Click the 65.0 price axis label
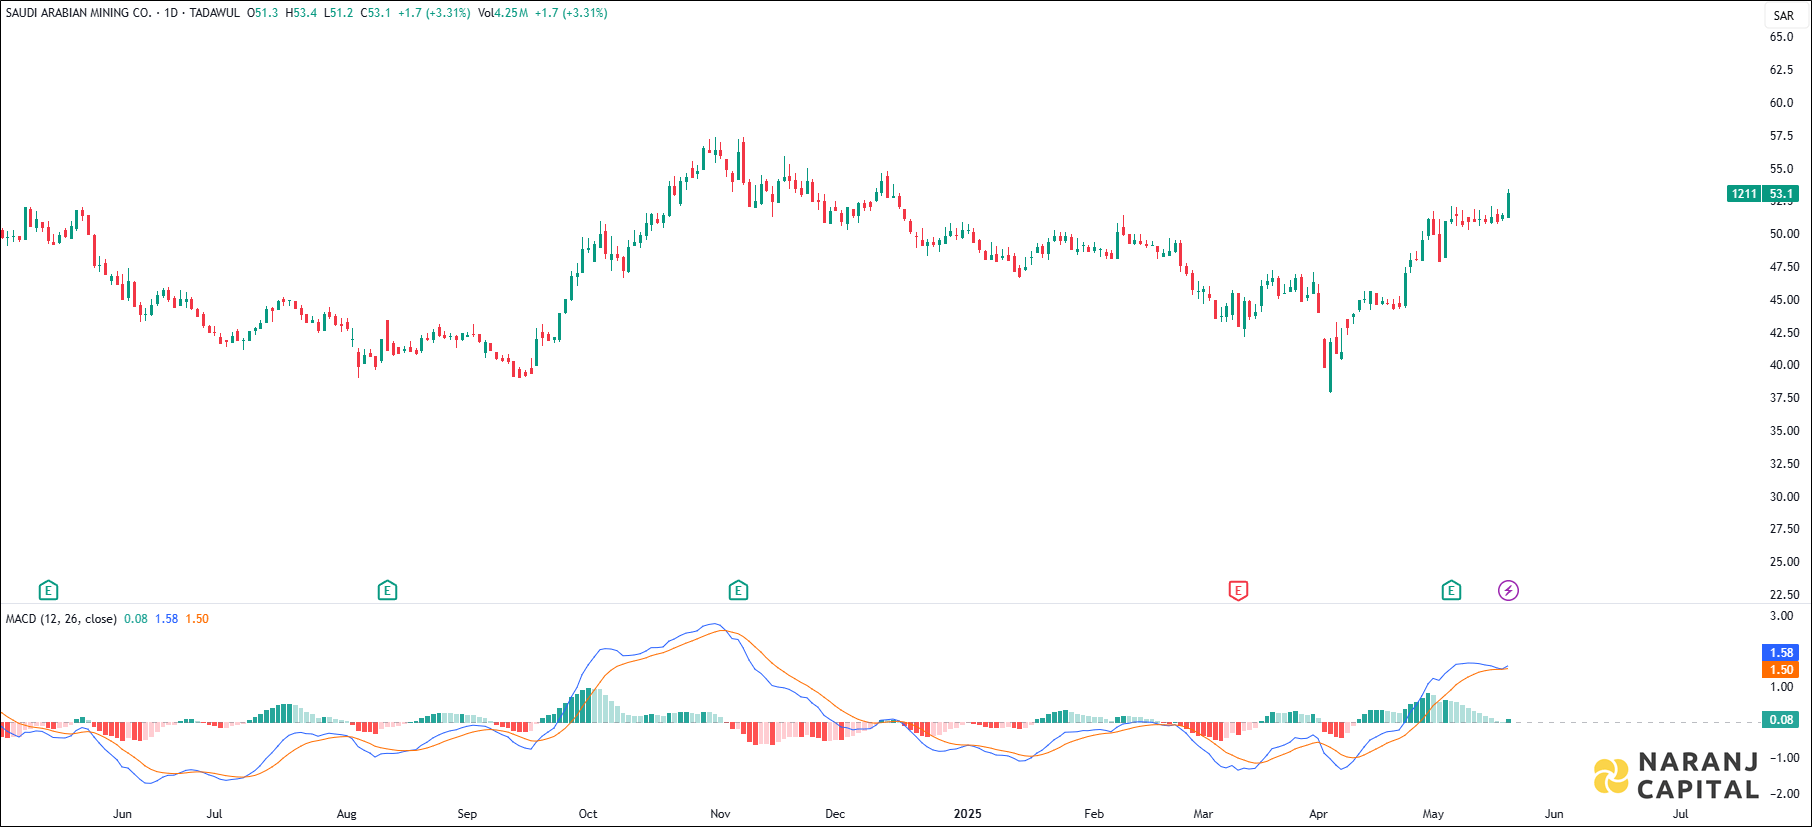Image resolution: width=1812 pixels, height=827 pixels. pos(1781,37)
